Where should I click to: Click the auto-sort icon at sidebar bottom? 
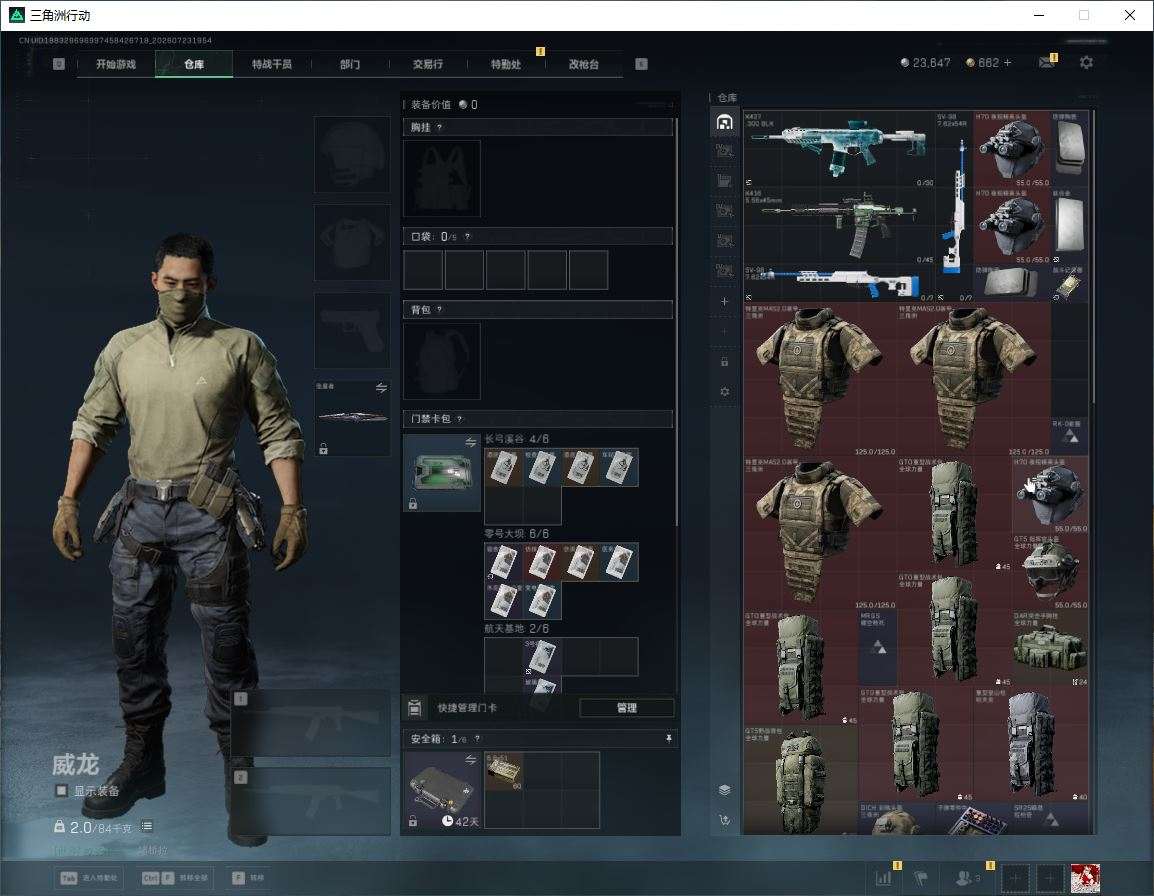coord(724,820)
